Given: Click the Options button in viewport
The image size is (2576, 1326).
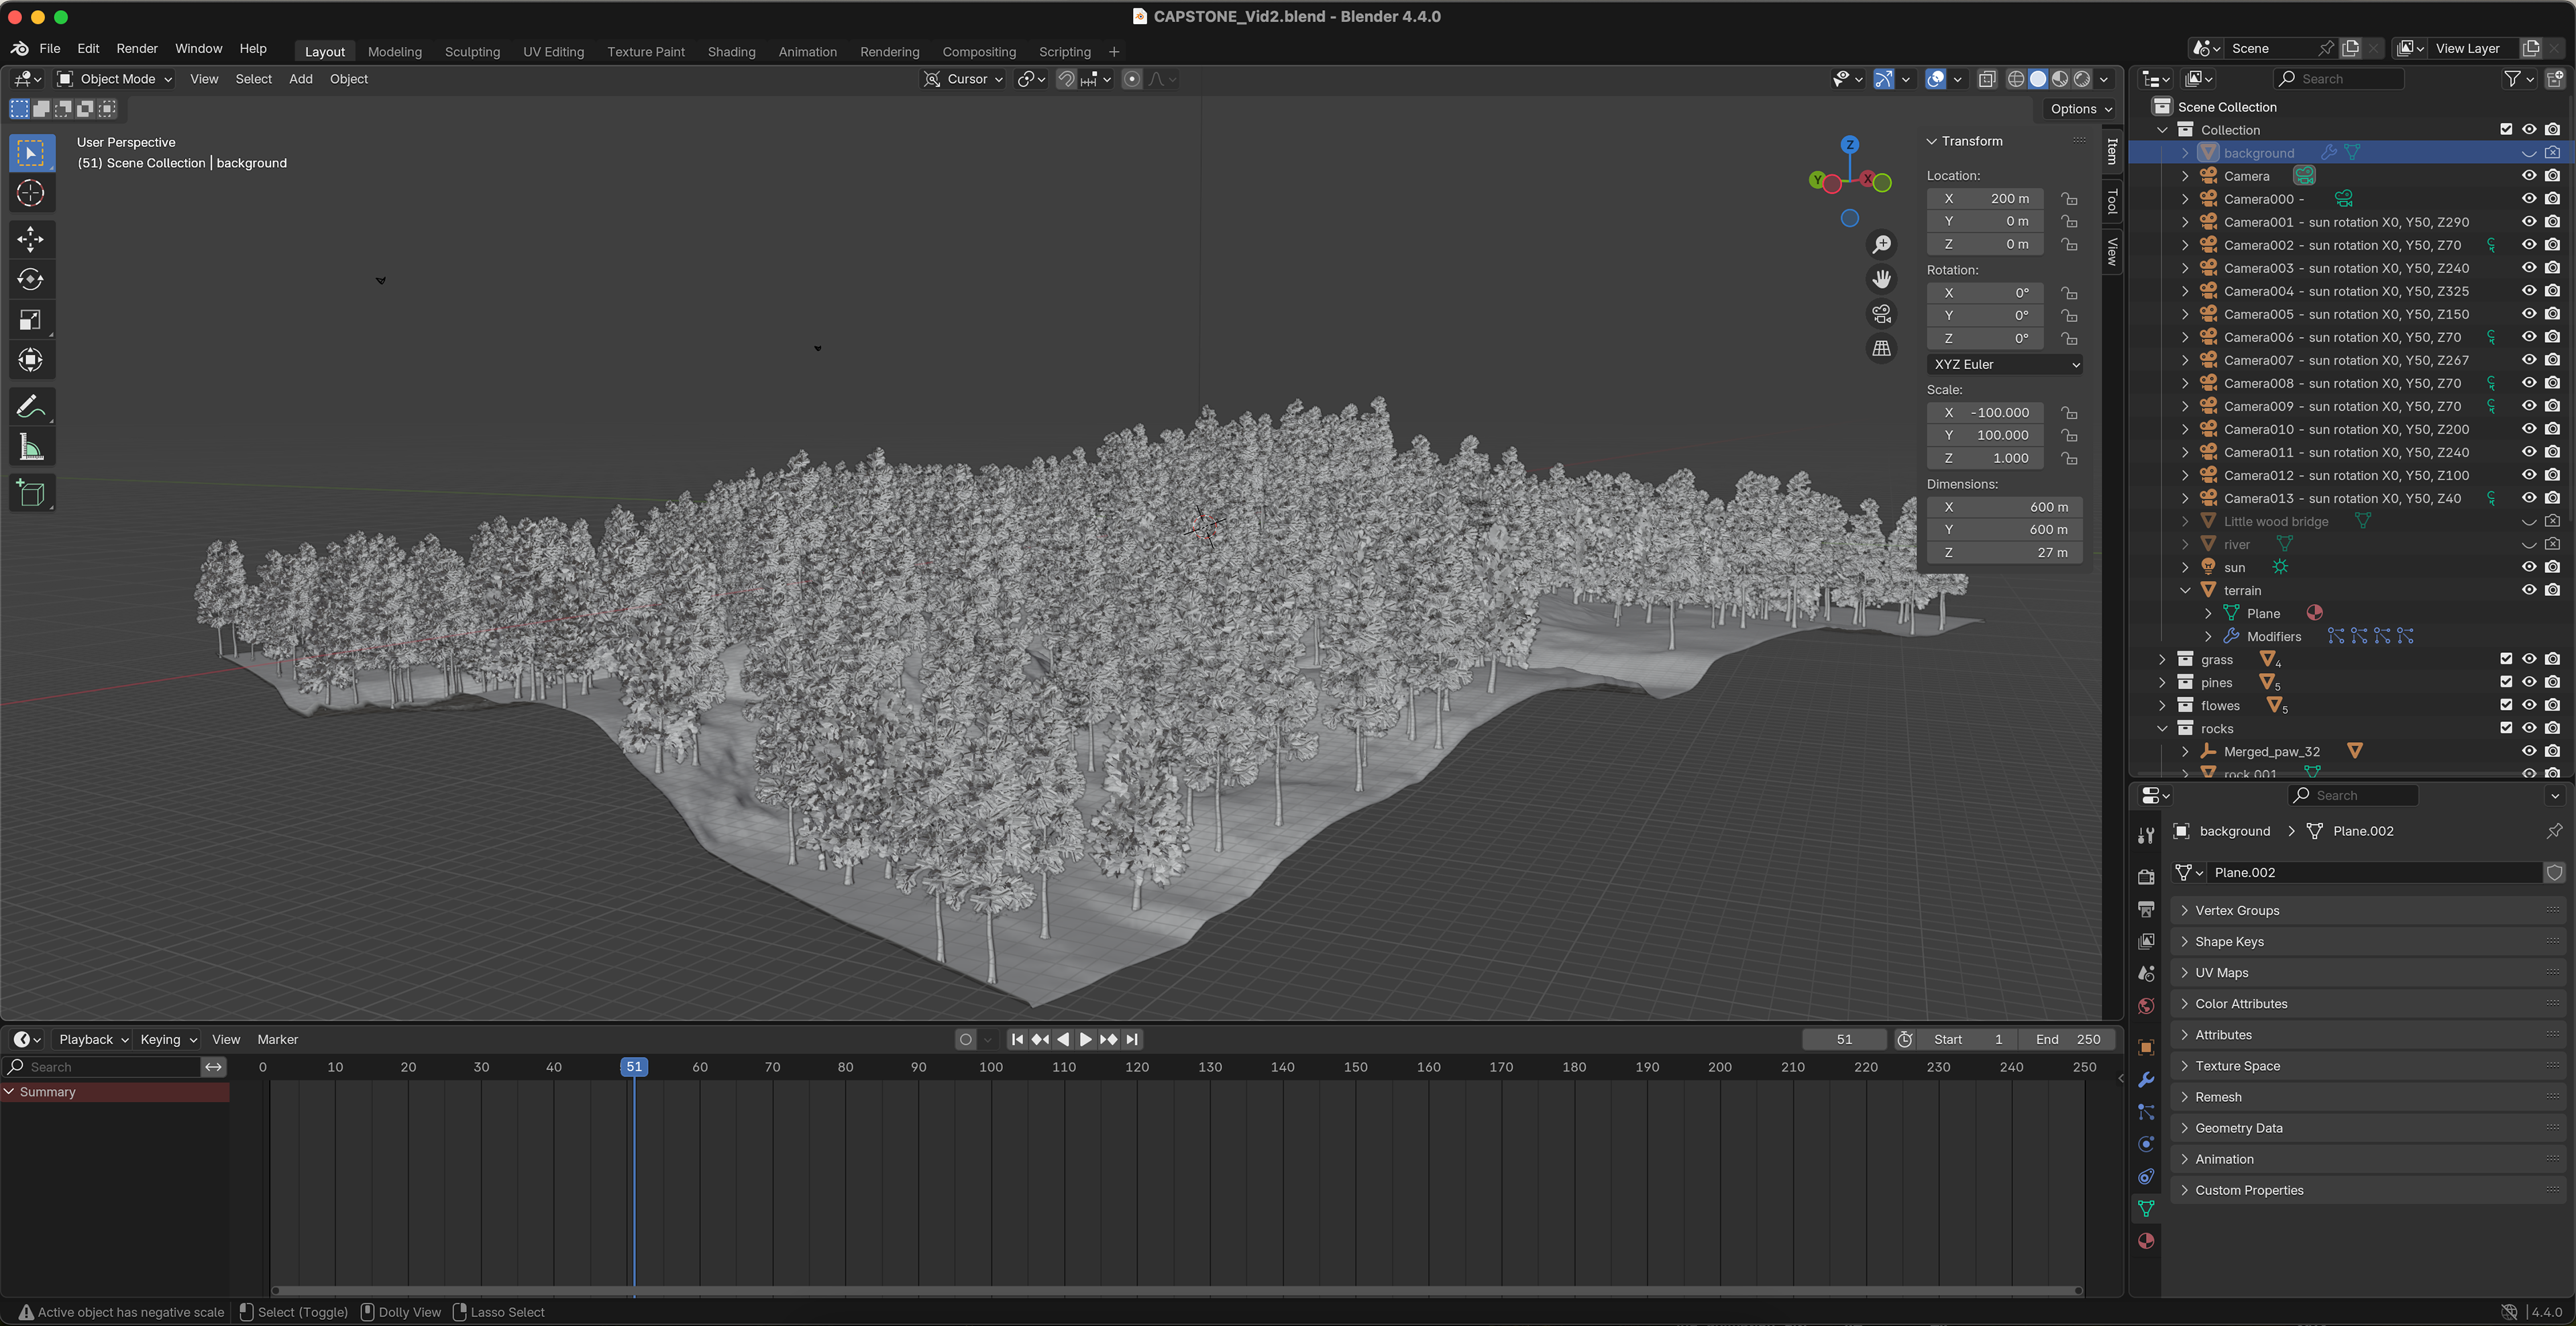Looking at the screenshot, I should (x=2079, y=109).
